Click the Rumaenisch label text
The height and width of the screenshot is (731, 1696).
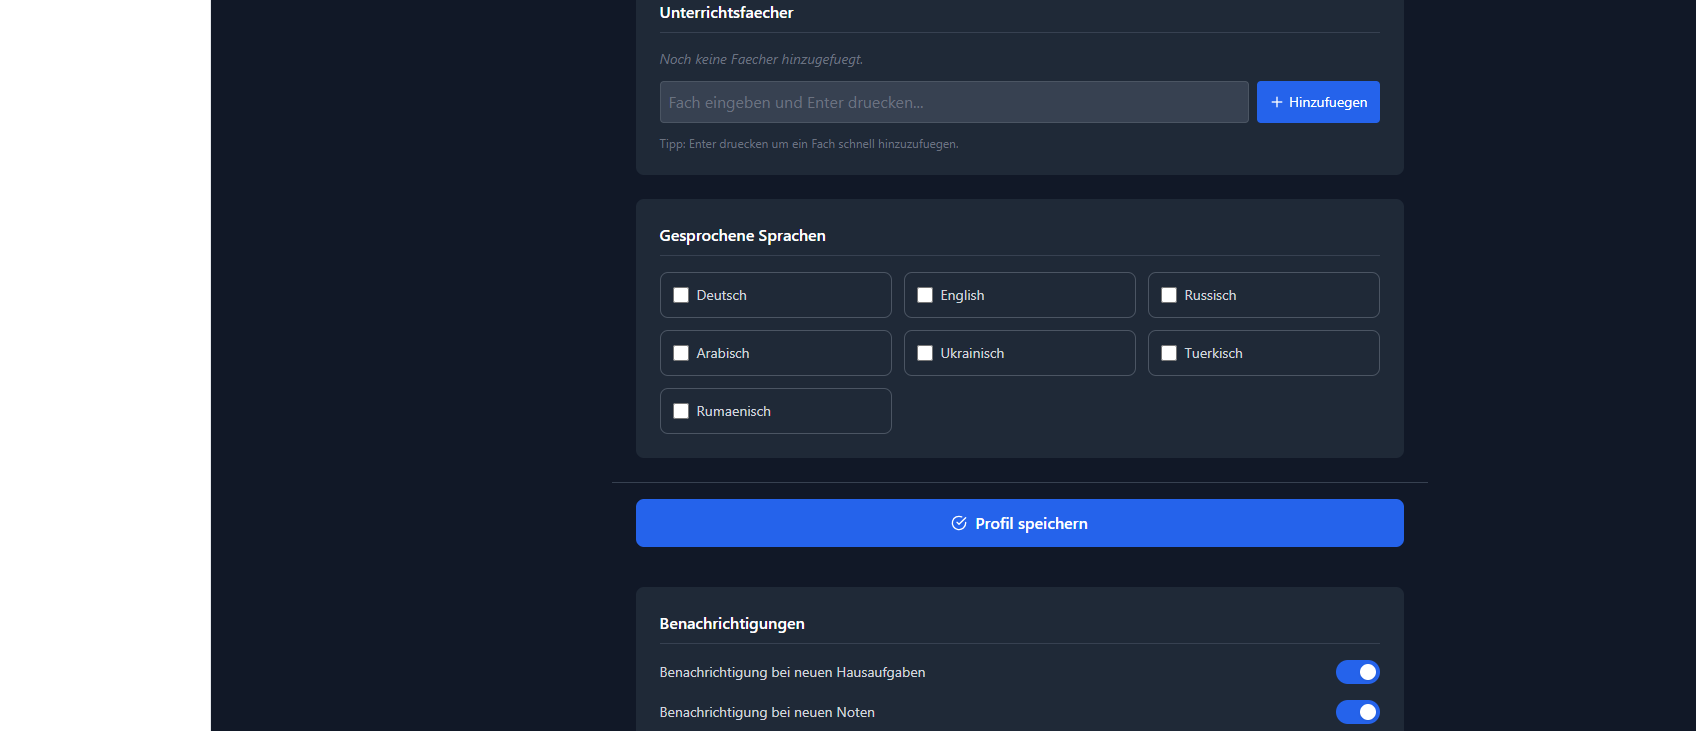(733, 411)
